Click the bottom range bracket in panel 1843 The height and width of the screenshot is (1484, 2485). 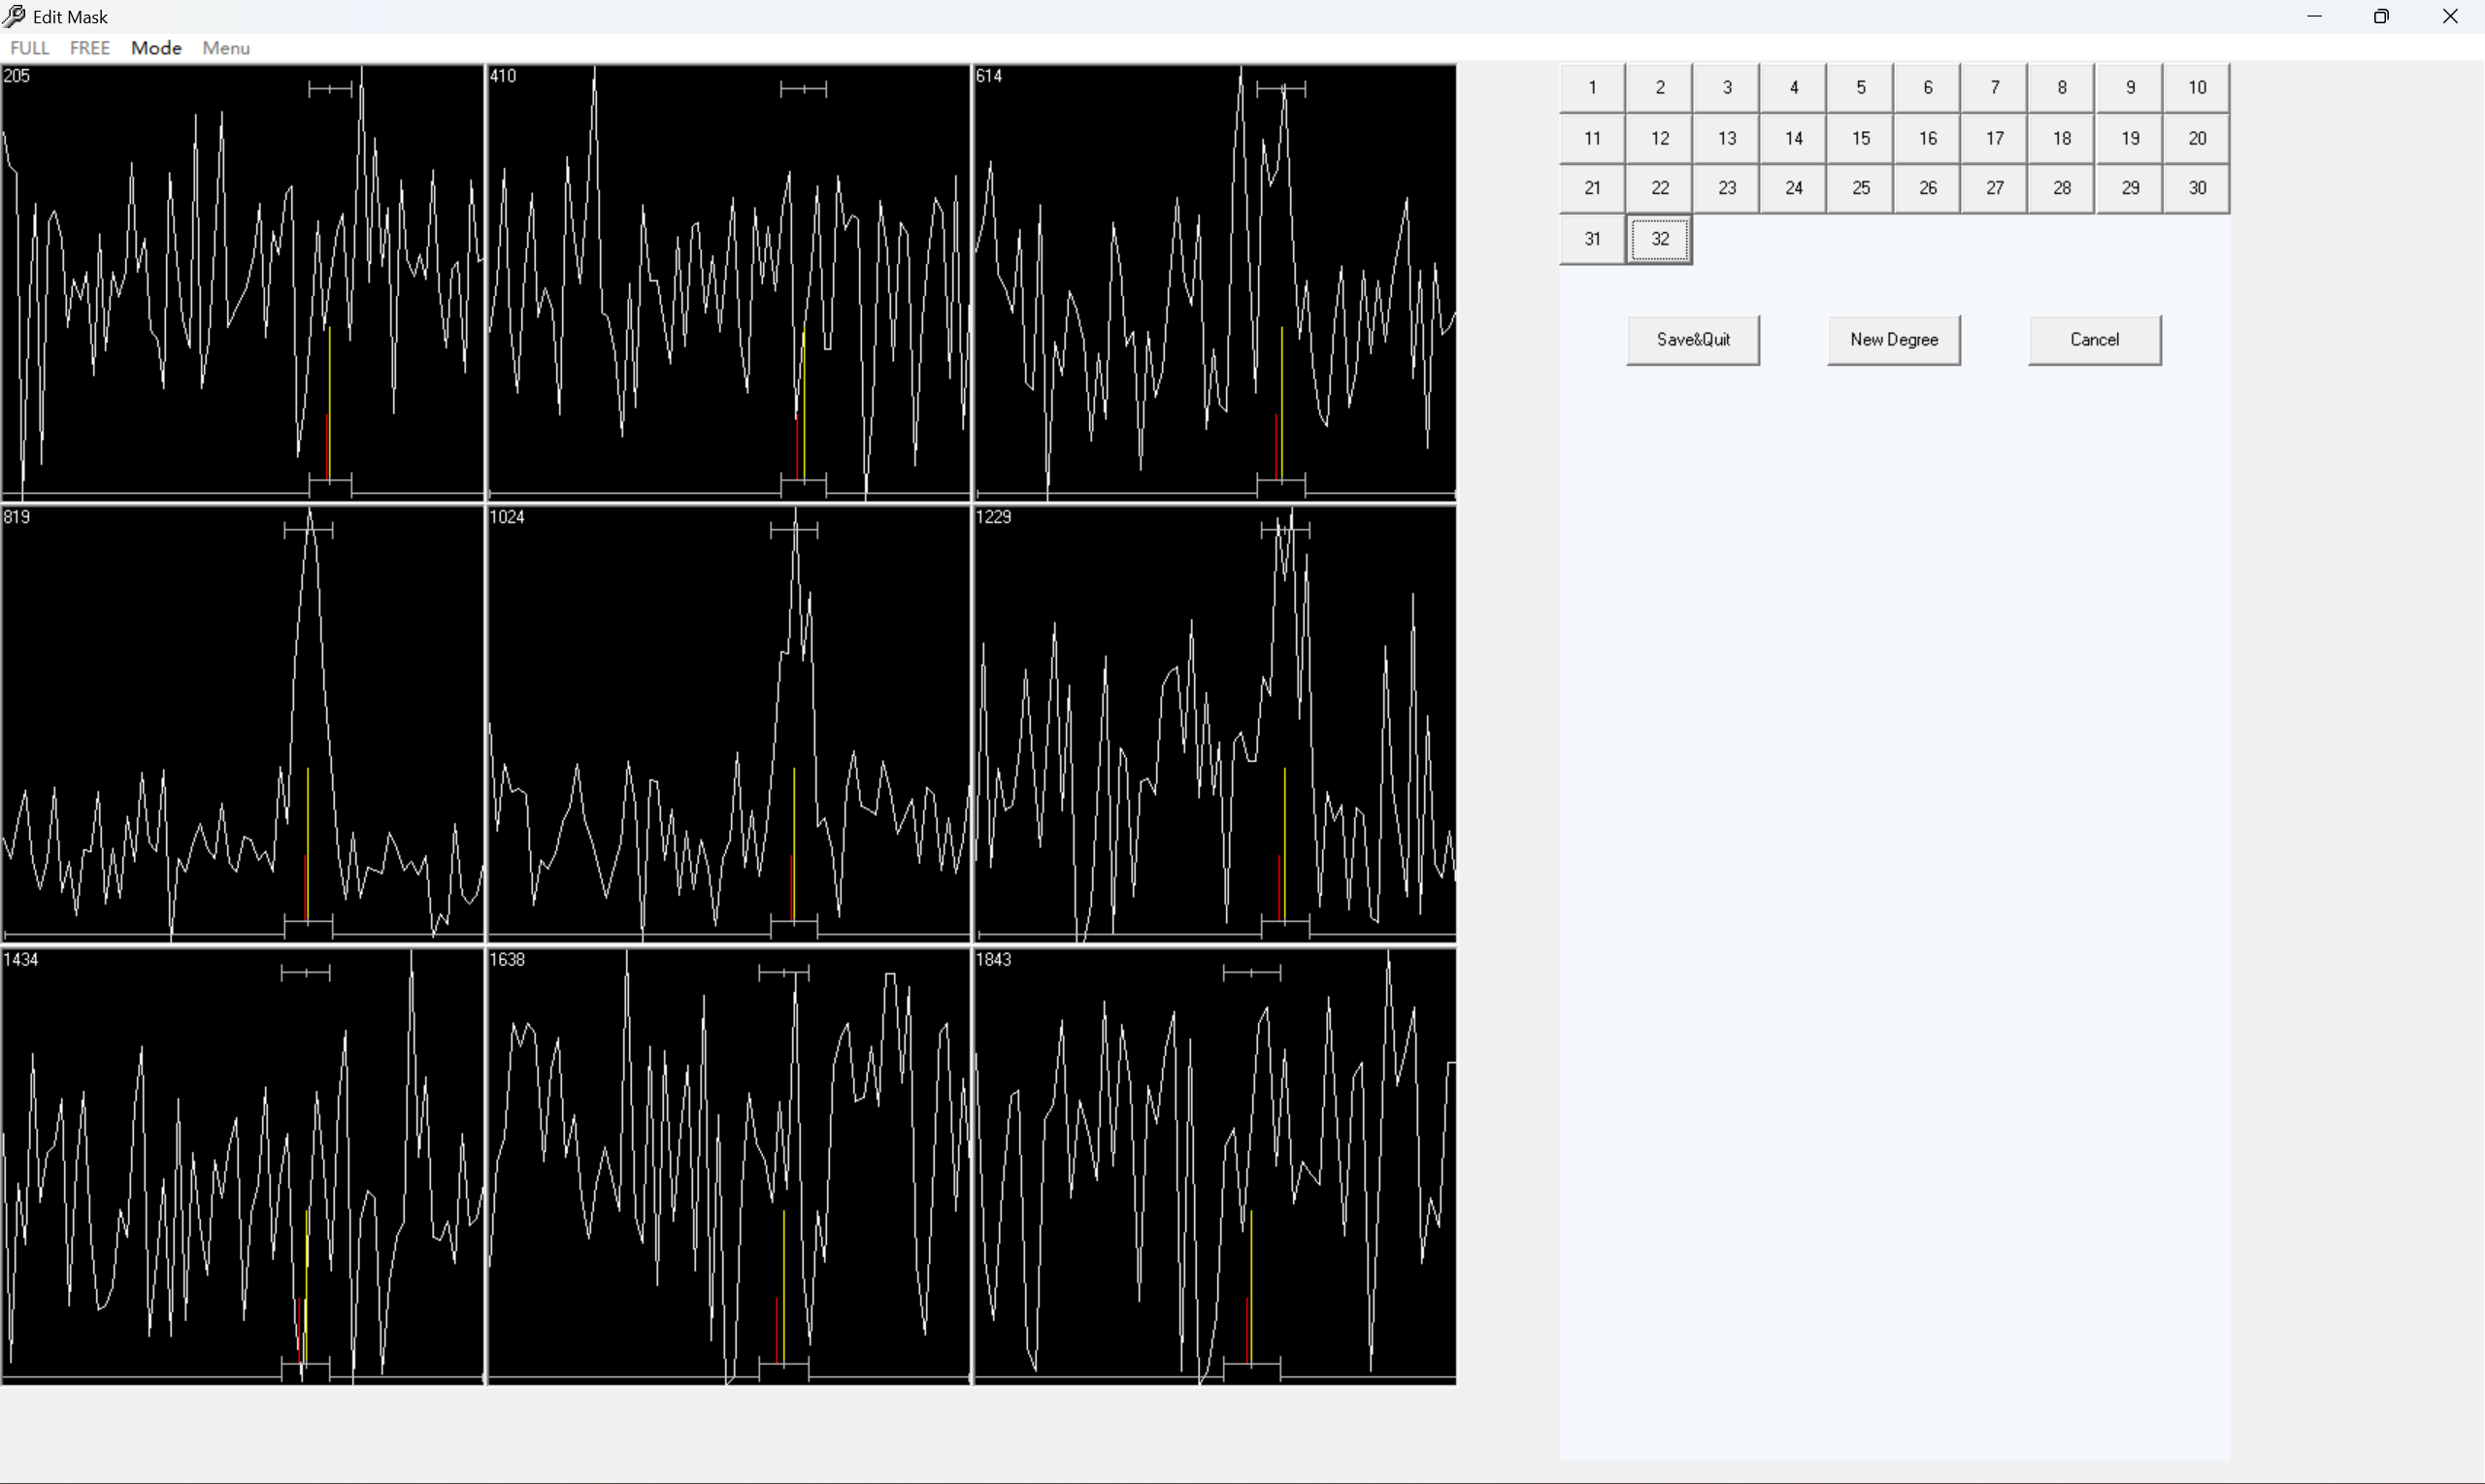coord(1251,1366)
